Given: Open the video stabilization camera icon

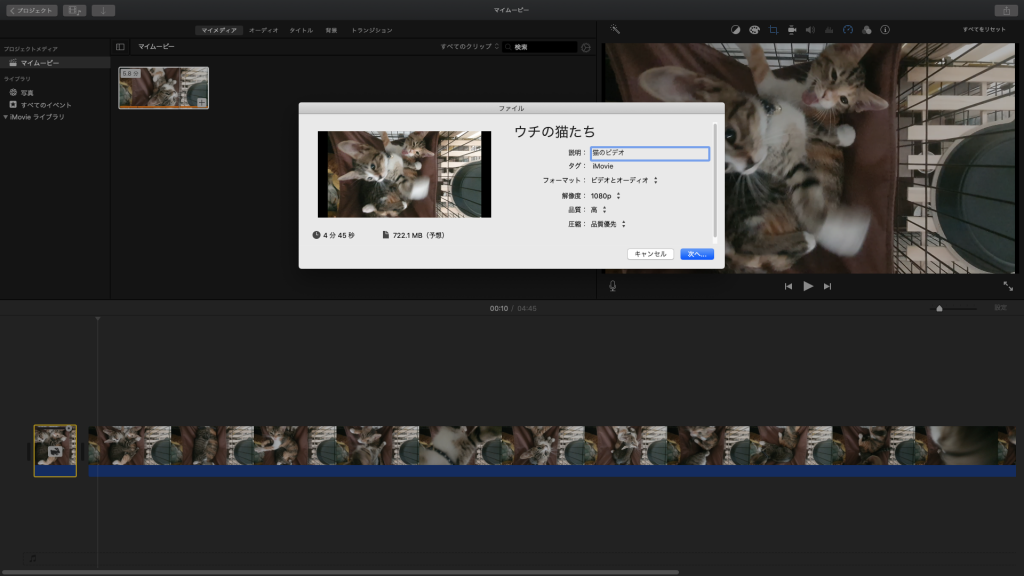Looking at the screenshot, I should click(791, 30).
